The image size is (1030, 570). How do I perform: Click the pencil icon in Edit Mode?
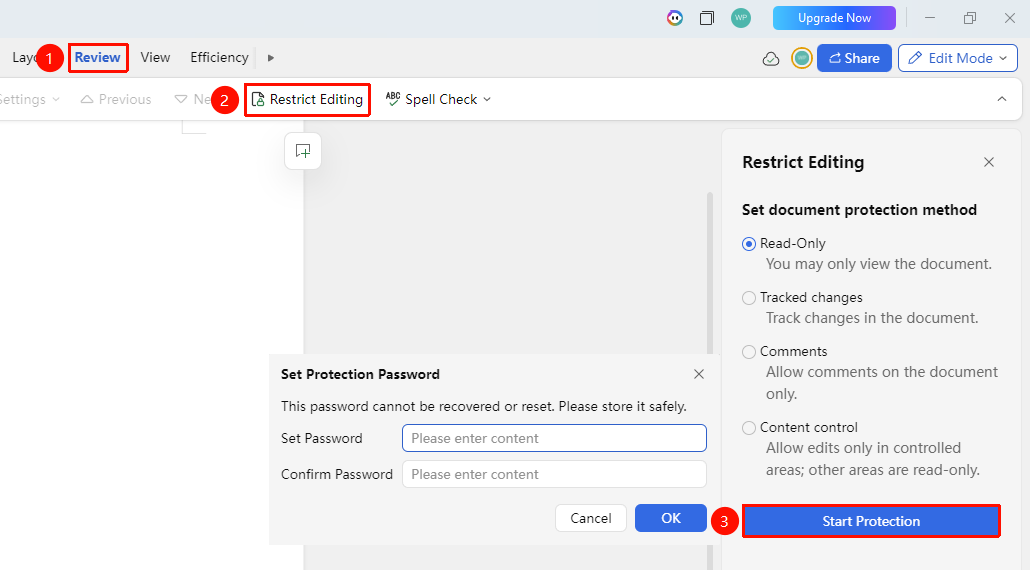915,58
